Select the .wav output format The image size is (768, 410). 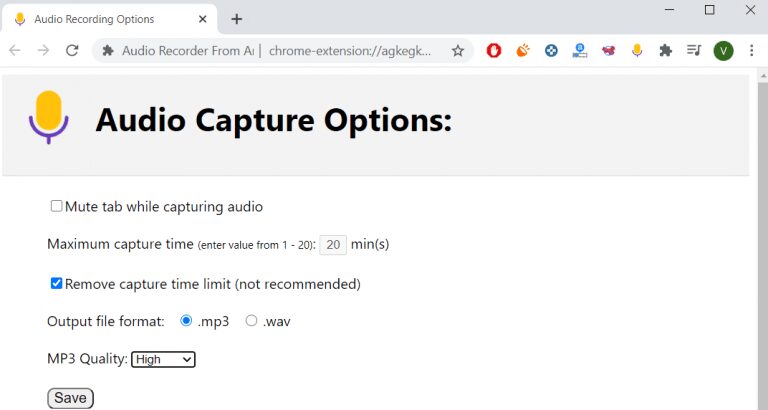click(251, 320)
